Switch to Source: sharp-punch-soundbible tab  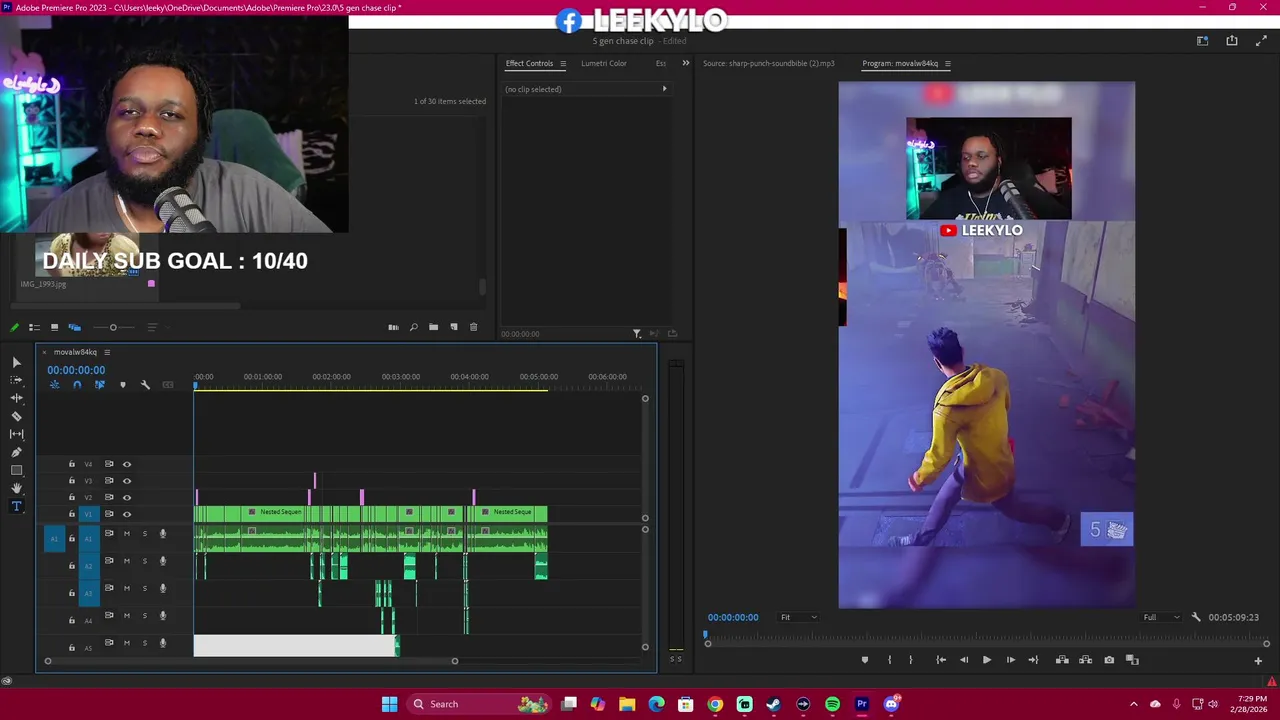[768, 63]
